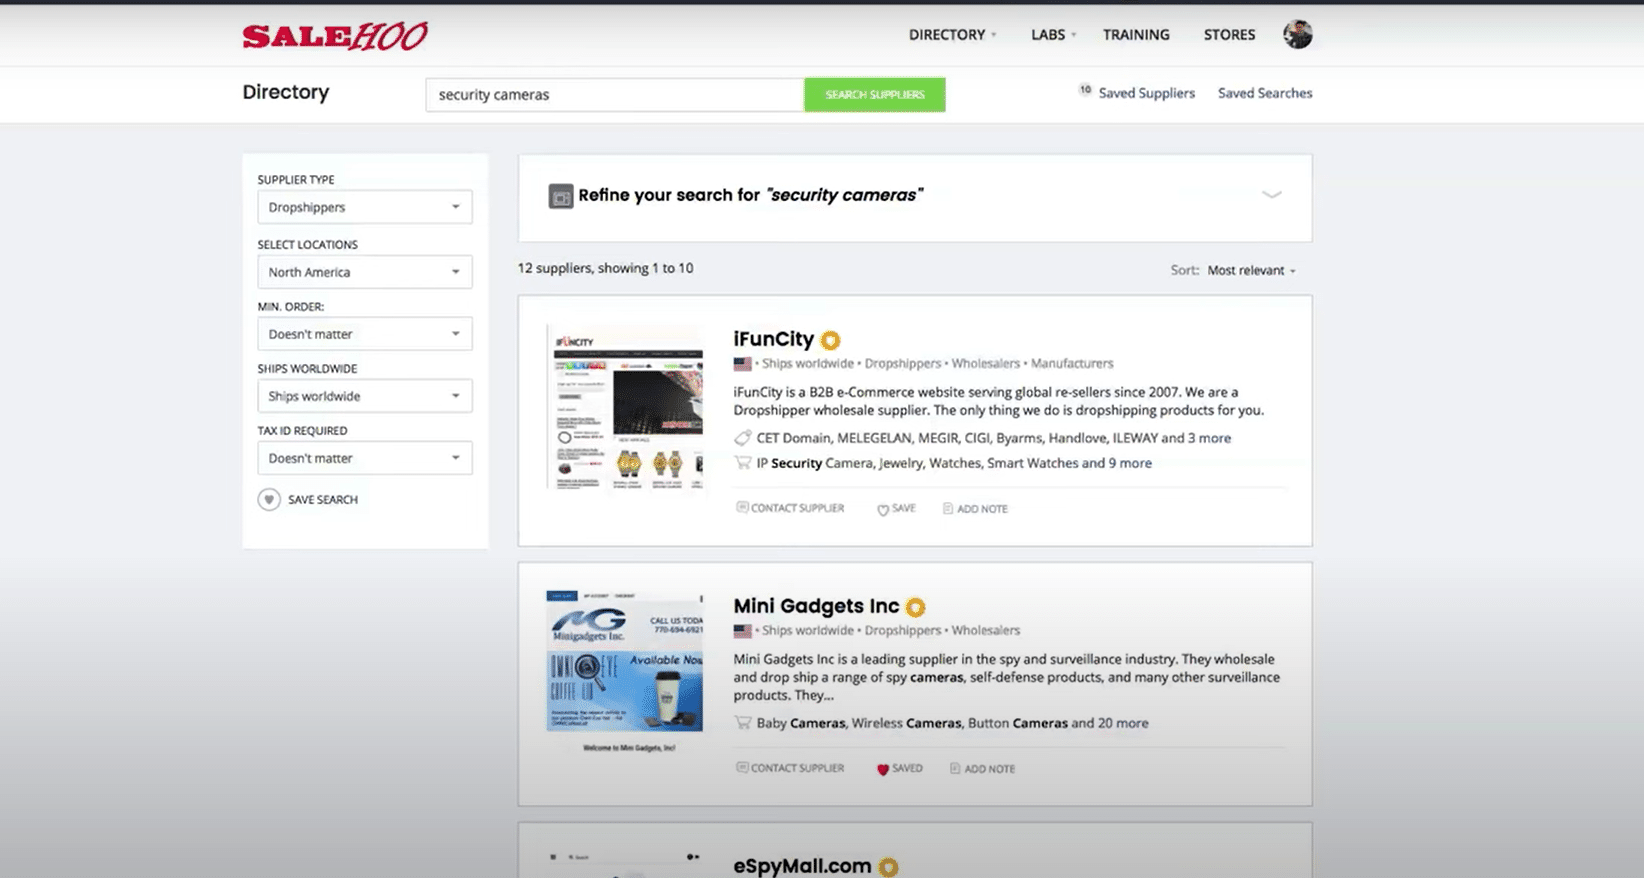Add Note to iFunCity
Image resolution: width=1644 pixels, height=878 pixels.
point(975,509)
